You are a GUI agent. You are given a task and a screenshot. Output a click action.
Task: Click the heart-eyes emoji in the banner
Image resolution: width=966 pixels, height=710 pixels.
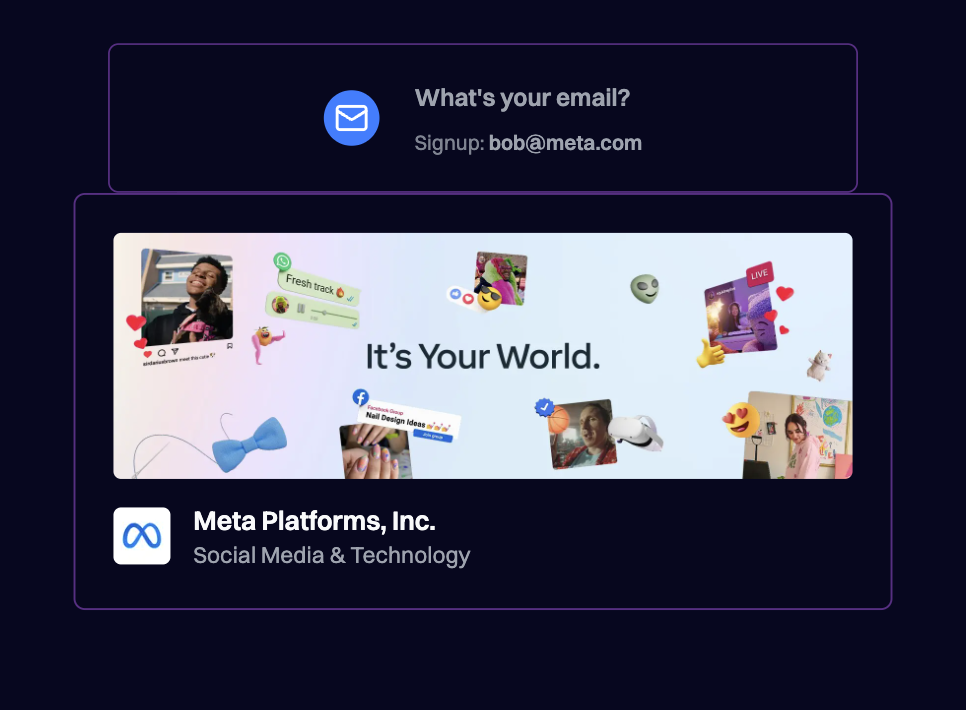point(742,420)
